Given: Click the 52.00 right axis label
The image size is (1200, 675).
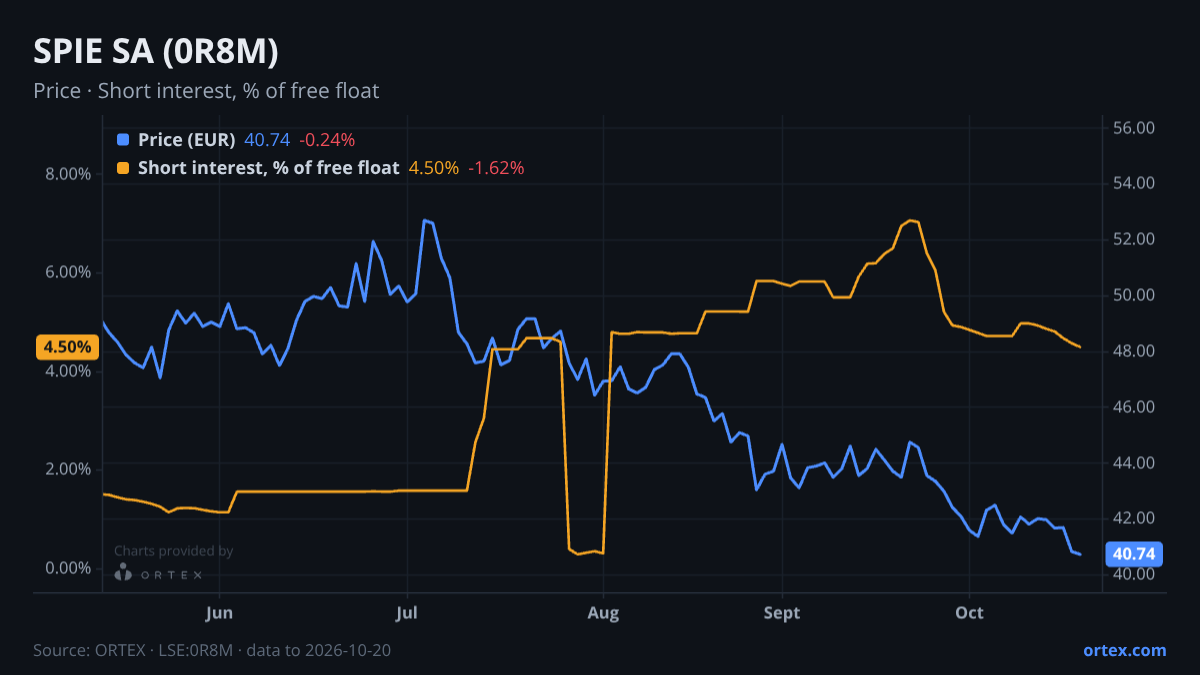Looking at the screenshot, I should point(1134,239).
